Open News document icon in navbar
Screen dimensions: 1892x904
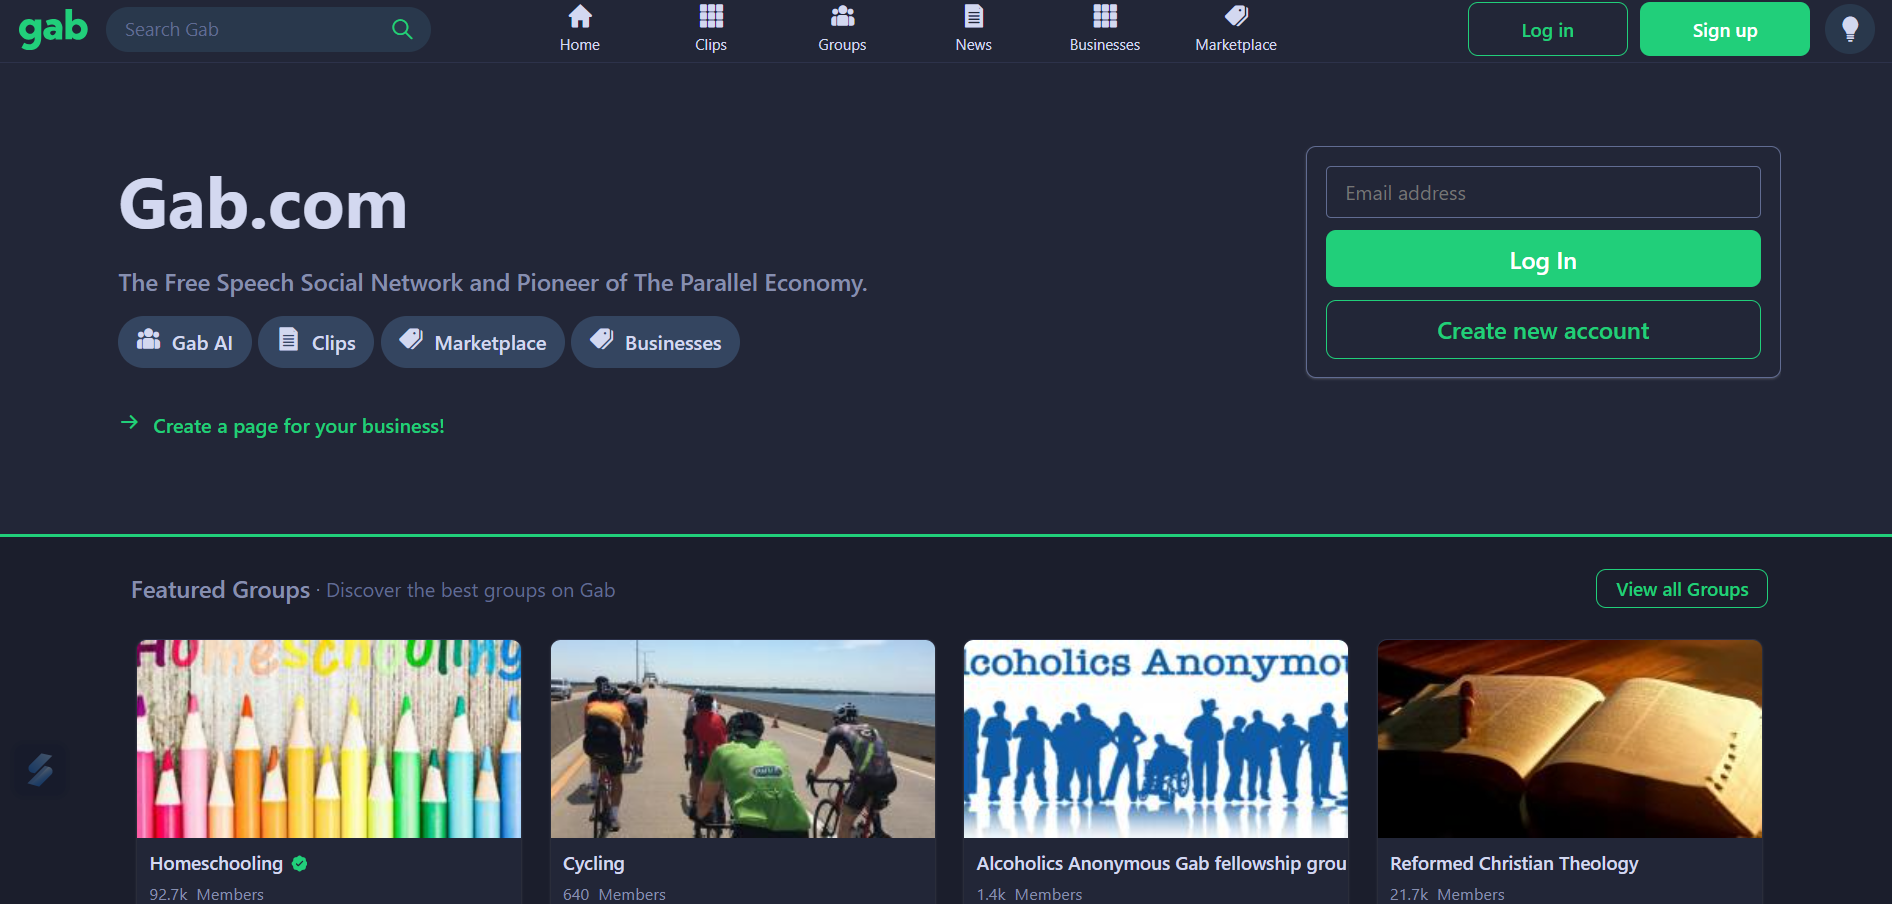[x=974, y=16]
